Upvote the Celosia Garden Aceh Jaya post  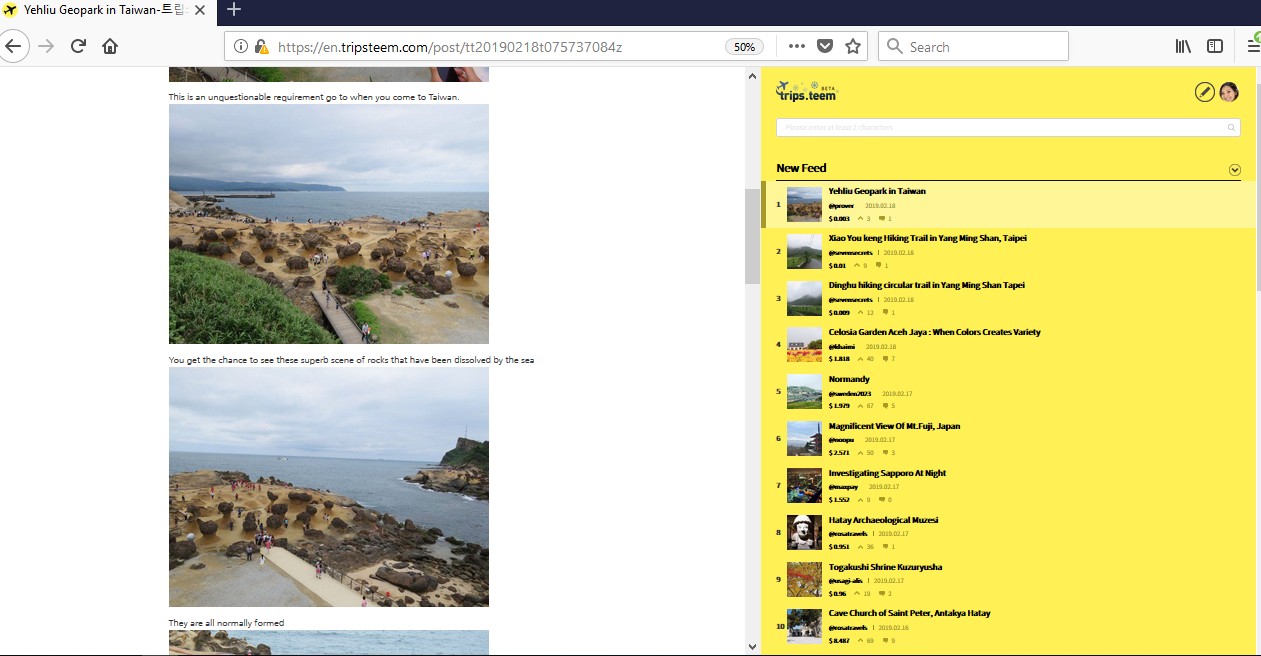pyautogui.click(x=860, y=359)
